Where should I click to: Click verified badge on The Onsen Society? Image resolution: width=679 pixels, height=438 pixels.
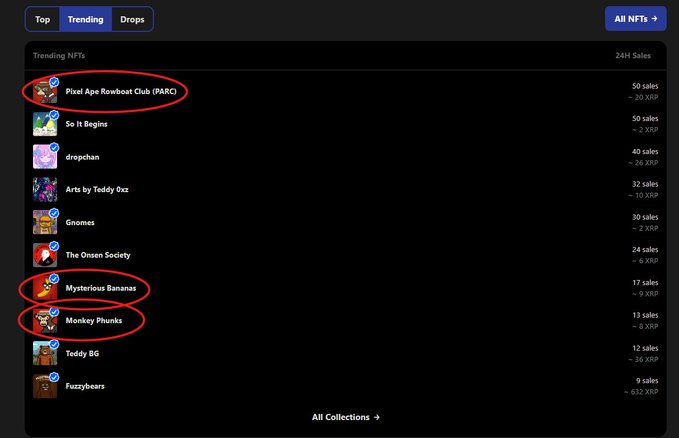(x=54, y=246)
